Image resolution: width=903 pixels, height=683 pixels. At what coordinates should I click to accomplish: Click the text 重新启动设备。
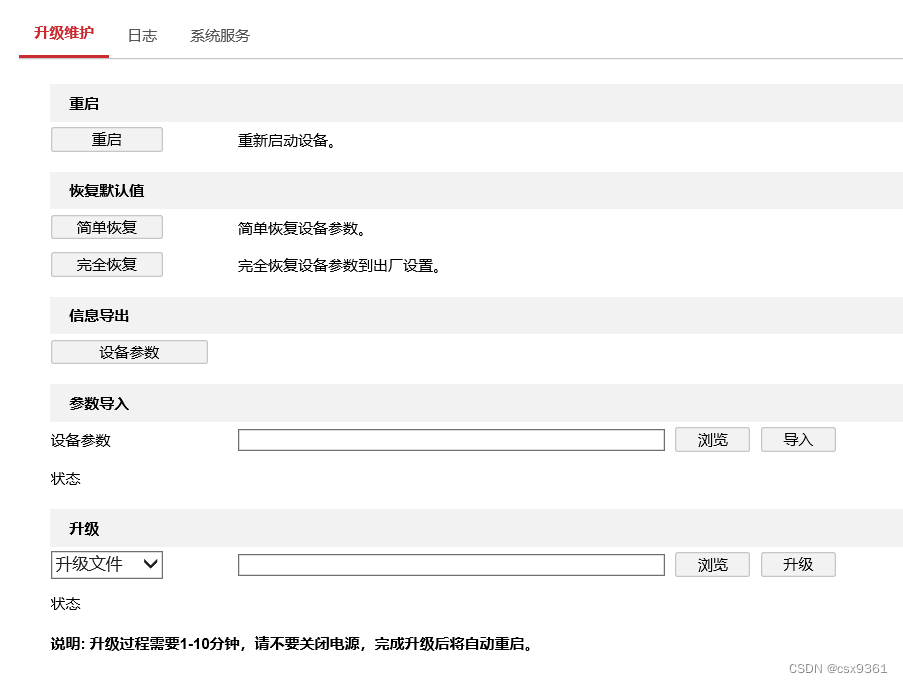tap(286, 141)
